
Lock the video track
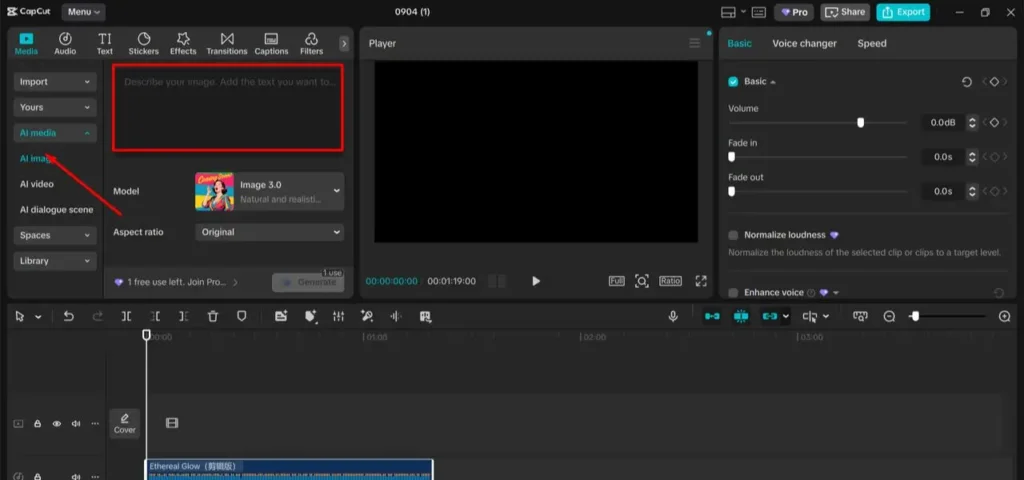38,424
